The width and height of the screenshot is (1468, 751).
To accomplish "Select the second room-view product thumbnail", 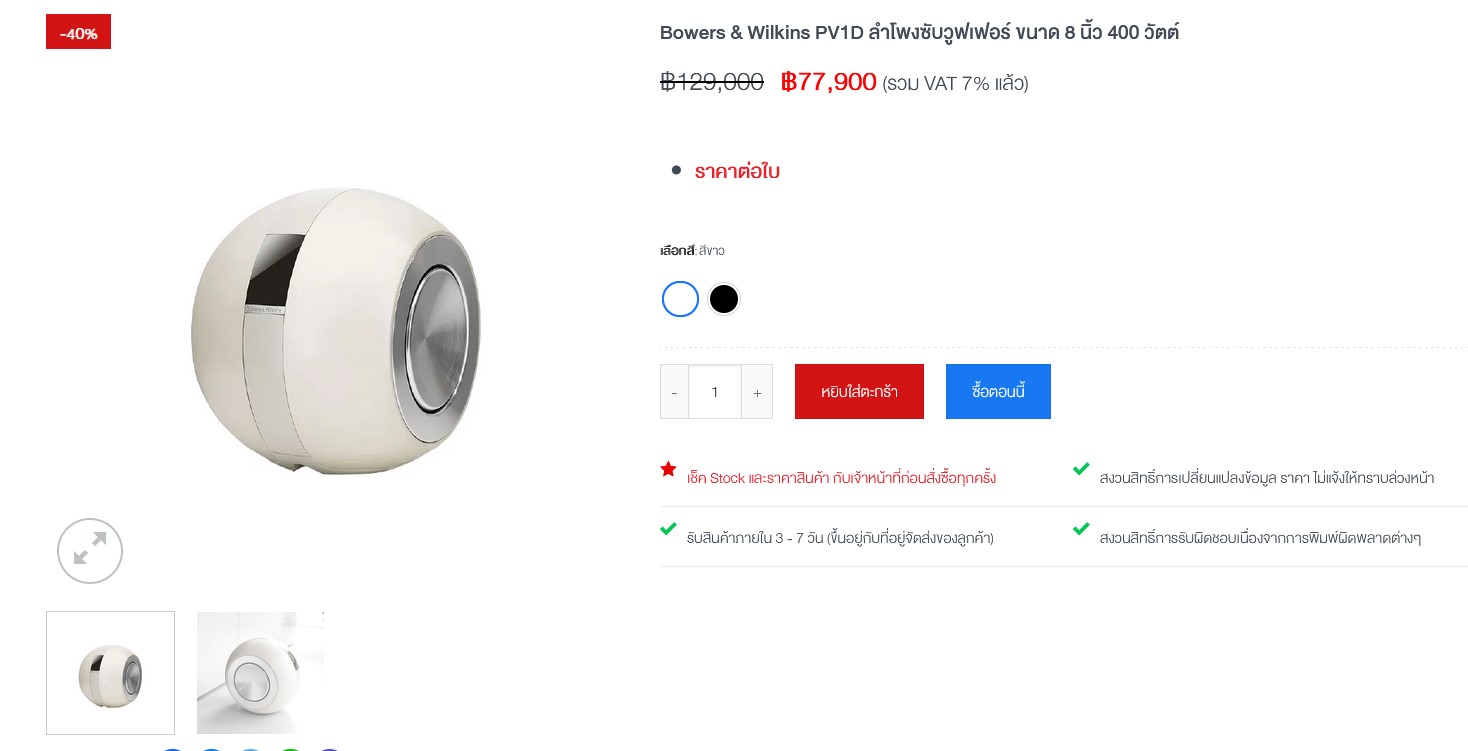I will (x=260, y=673).
